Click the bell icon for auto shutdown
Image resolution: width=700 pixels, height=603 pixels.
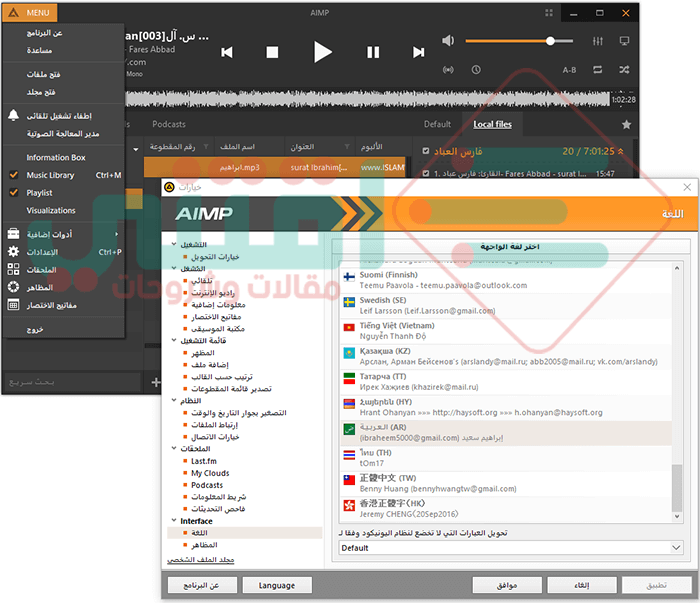point(13,115)
